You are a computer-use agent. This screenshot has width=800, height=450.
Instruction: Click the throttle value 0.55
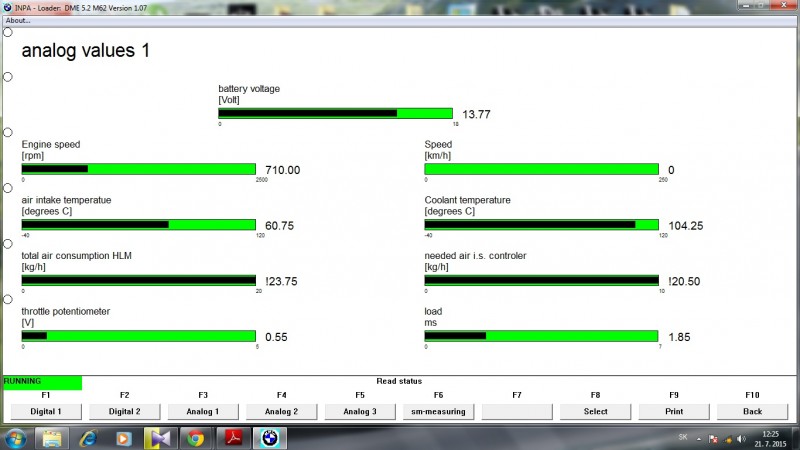(x=276, y=337)
